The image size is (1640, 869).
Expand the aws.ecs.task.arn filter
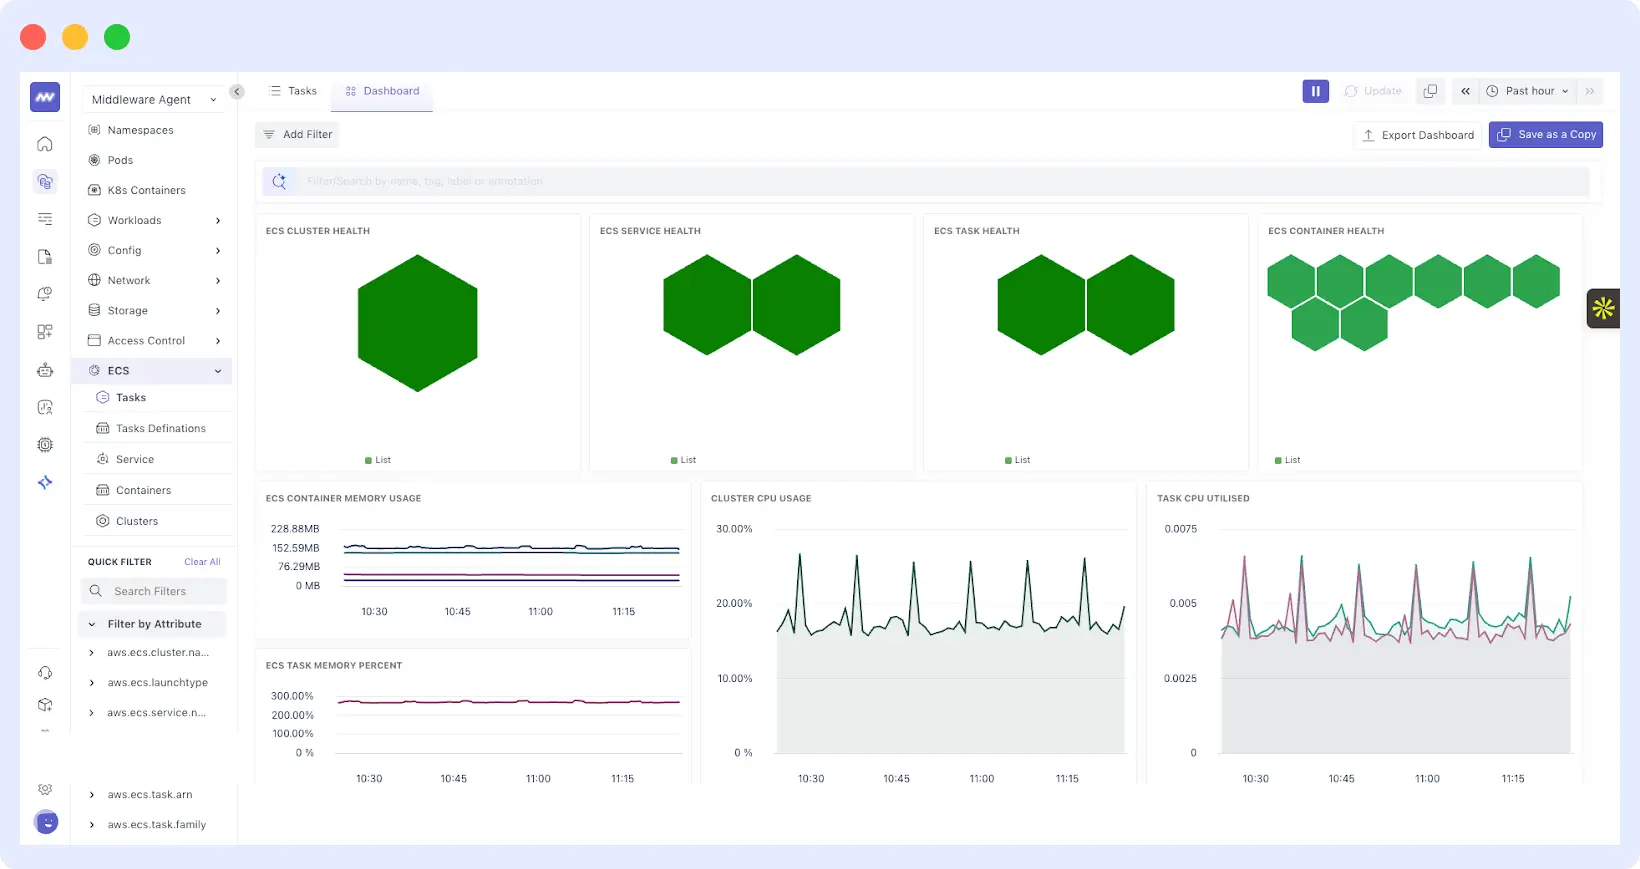(92, 795)
